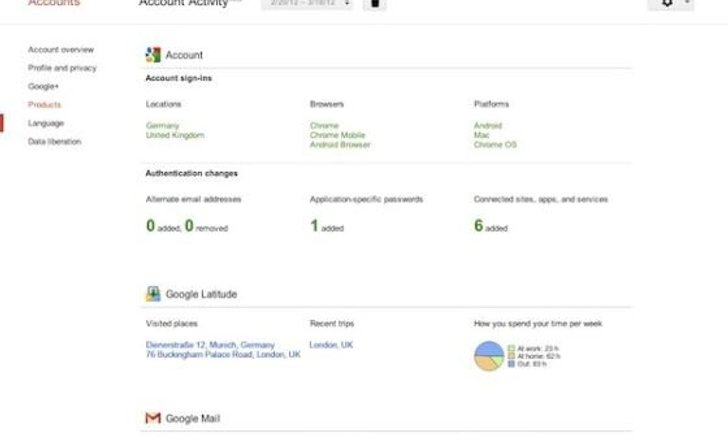Click the Germany location link

(162, 125)
